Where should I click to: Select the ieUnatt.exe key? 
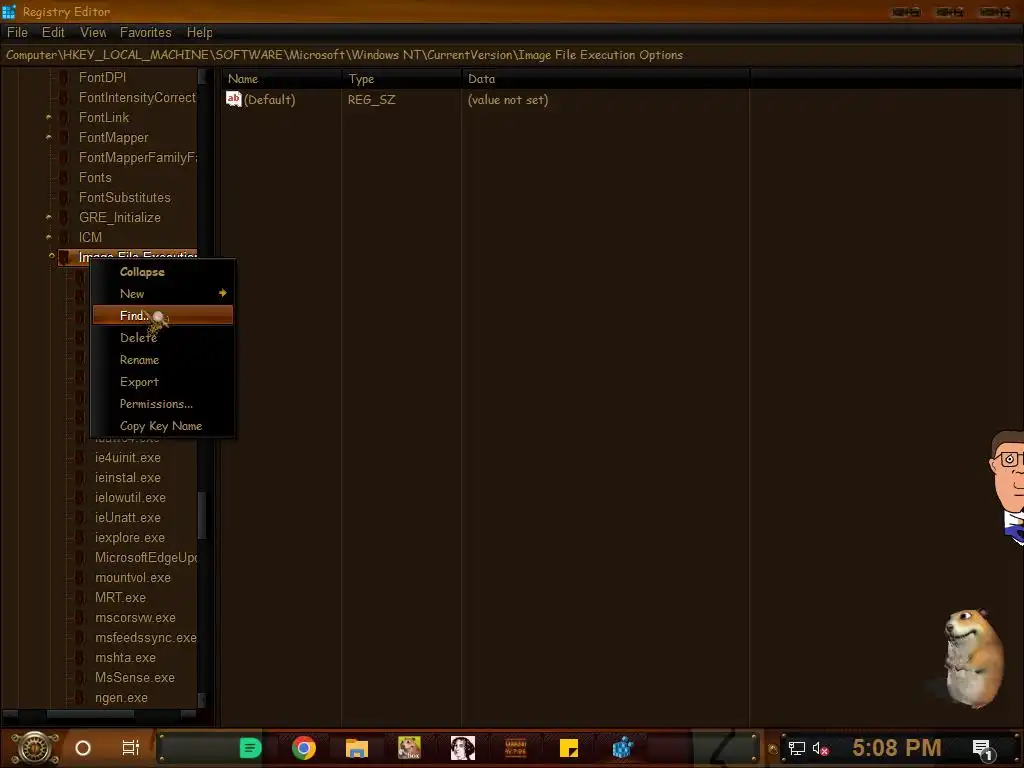128,518
